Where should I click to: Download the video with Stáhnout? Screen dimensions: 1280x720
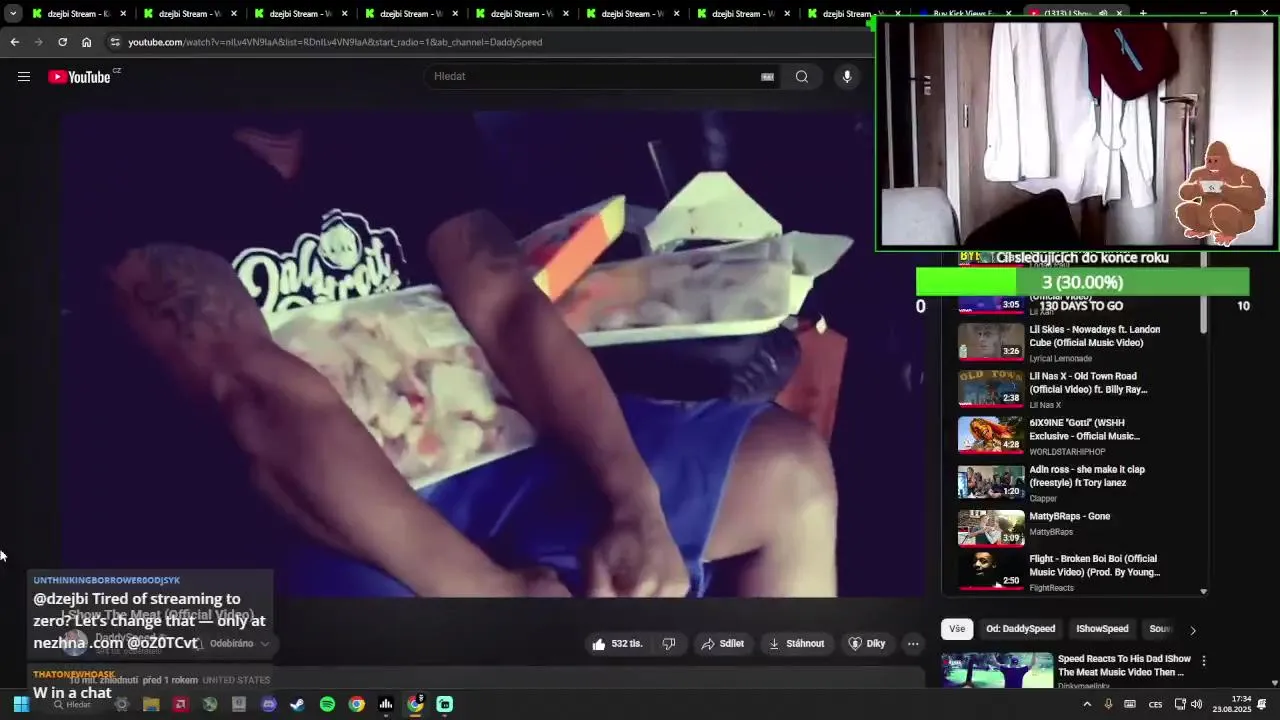click(797, 644)
